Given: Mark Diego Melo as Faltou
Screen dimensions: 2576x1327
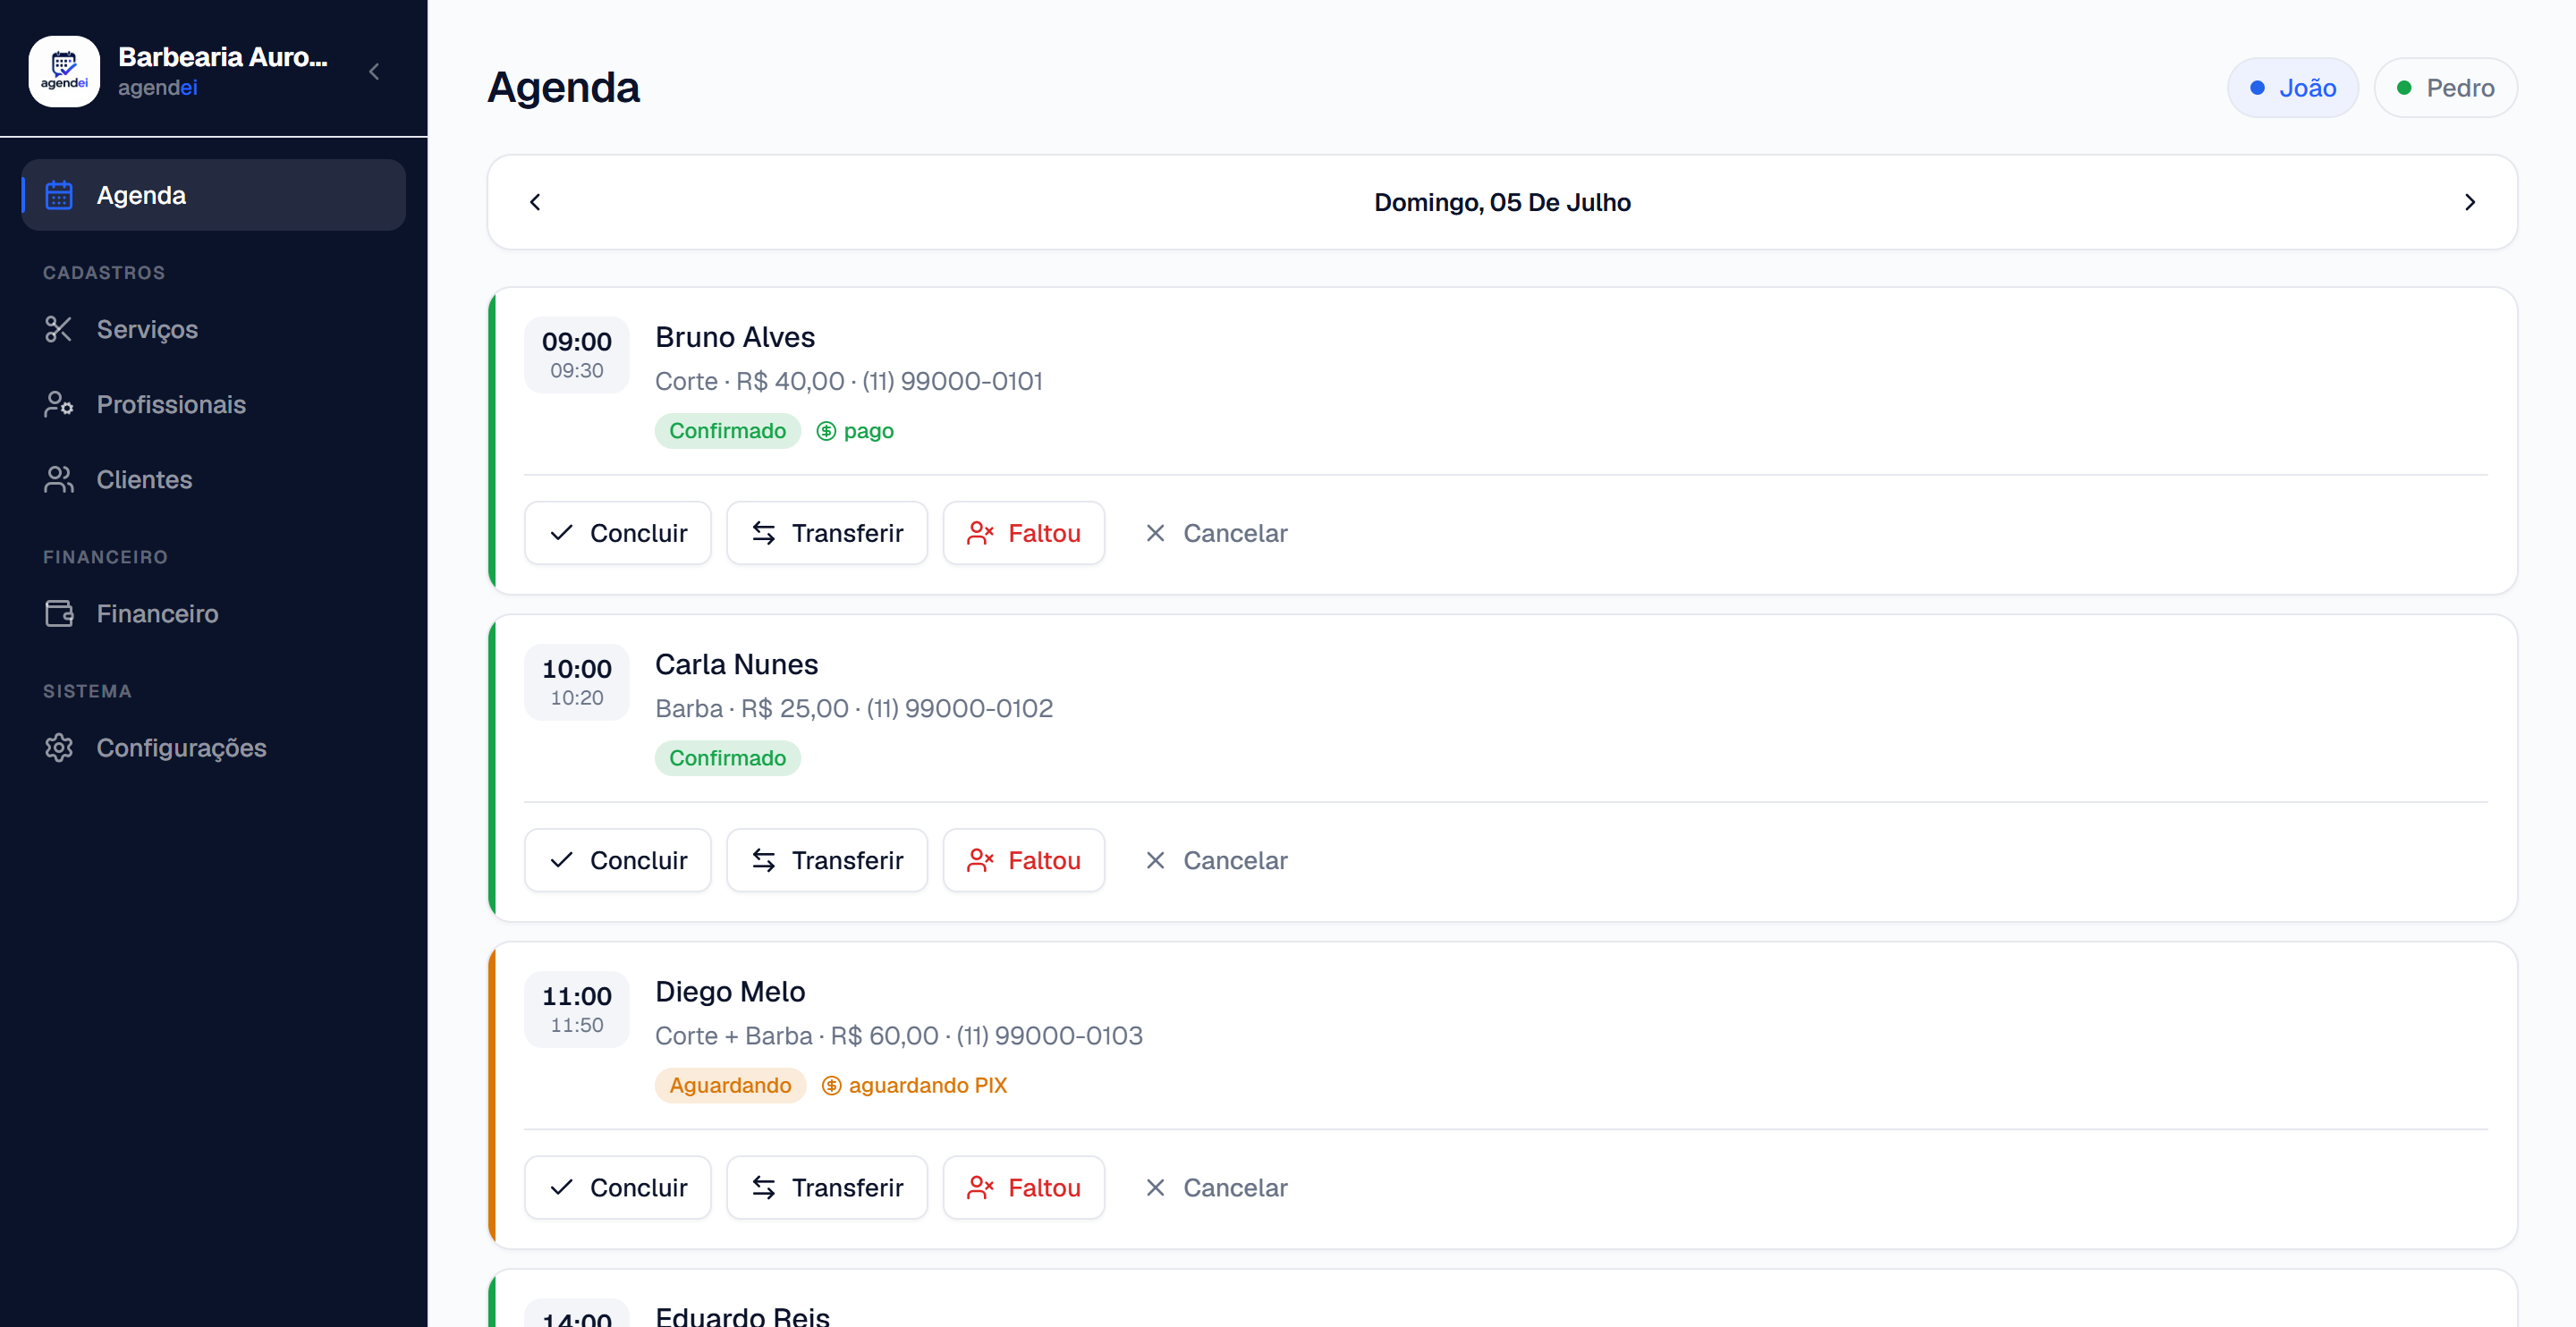Looking at the screenshot, I should pos(1024,1187).
